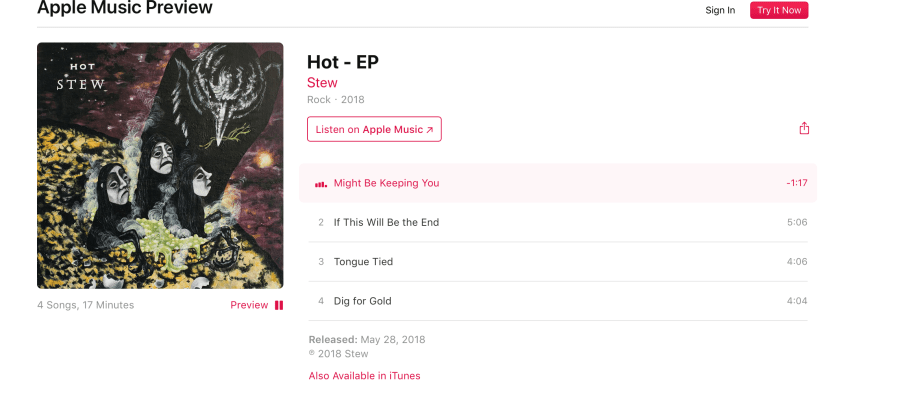Screen dimensions: 899x406
Task: Open the Hot Stew album artwork
Action: click(160, 165)
